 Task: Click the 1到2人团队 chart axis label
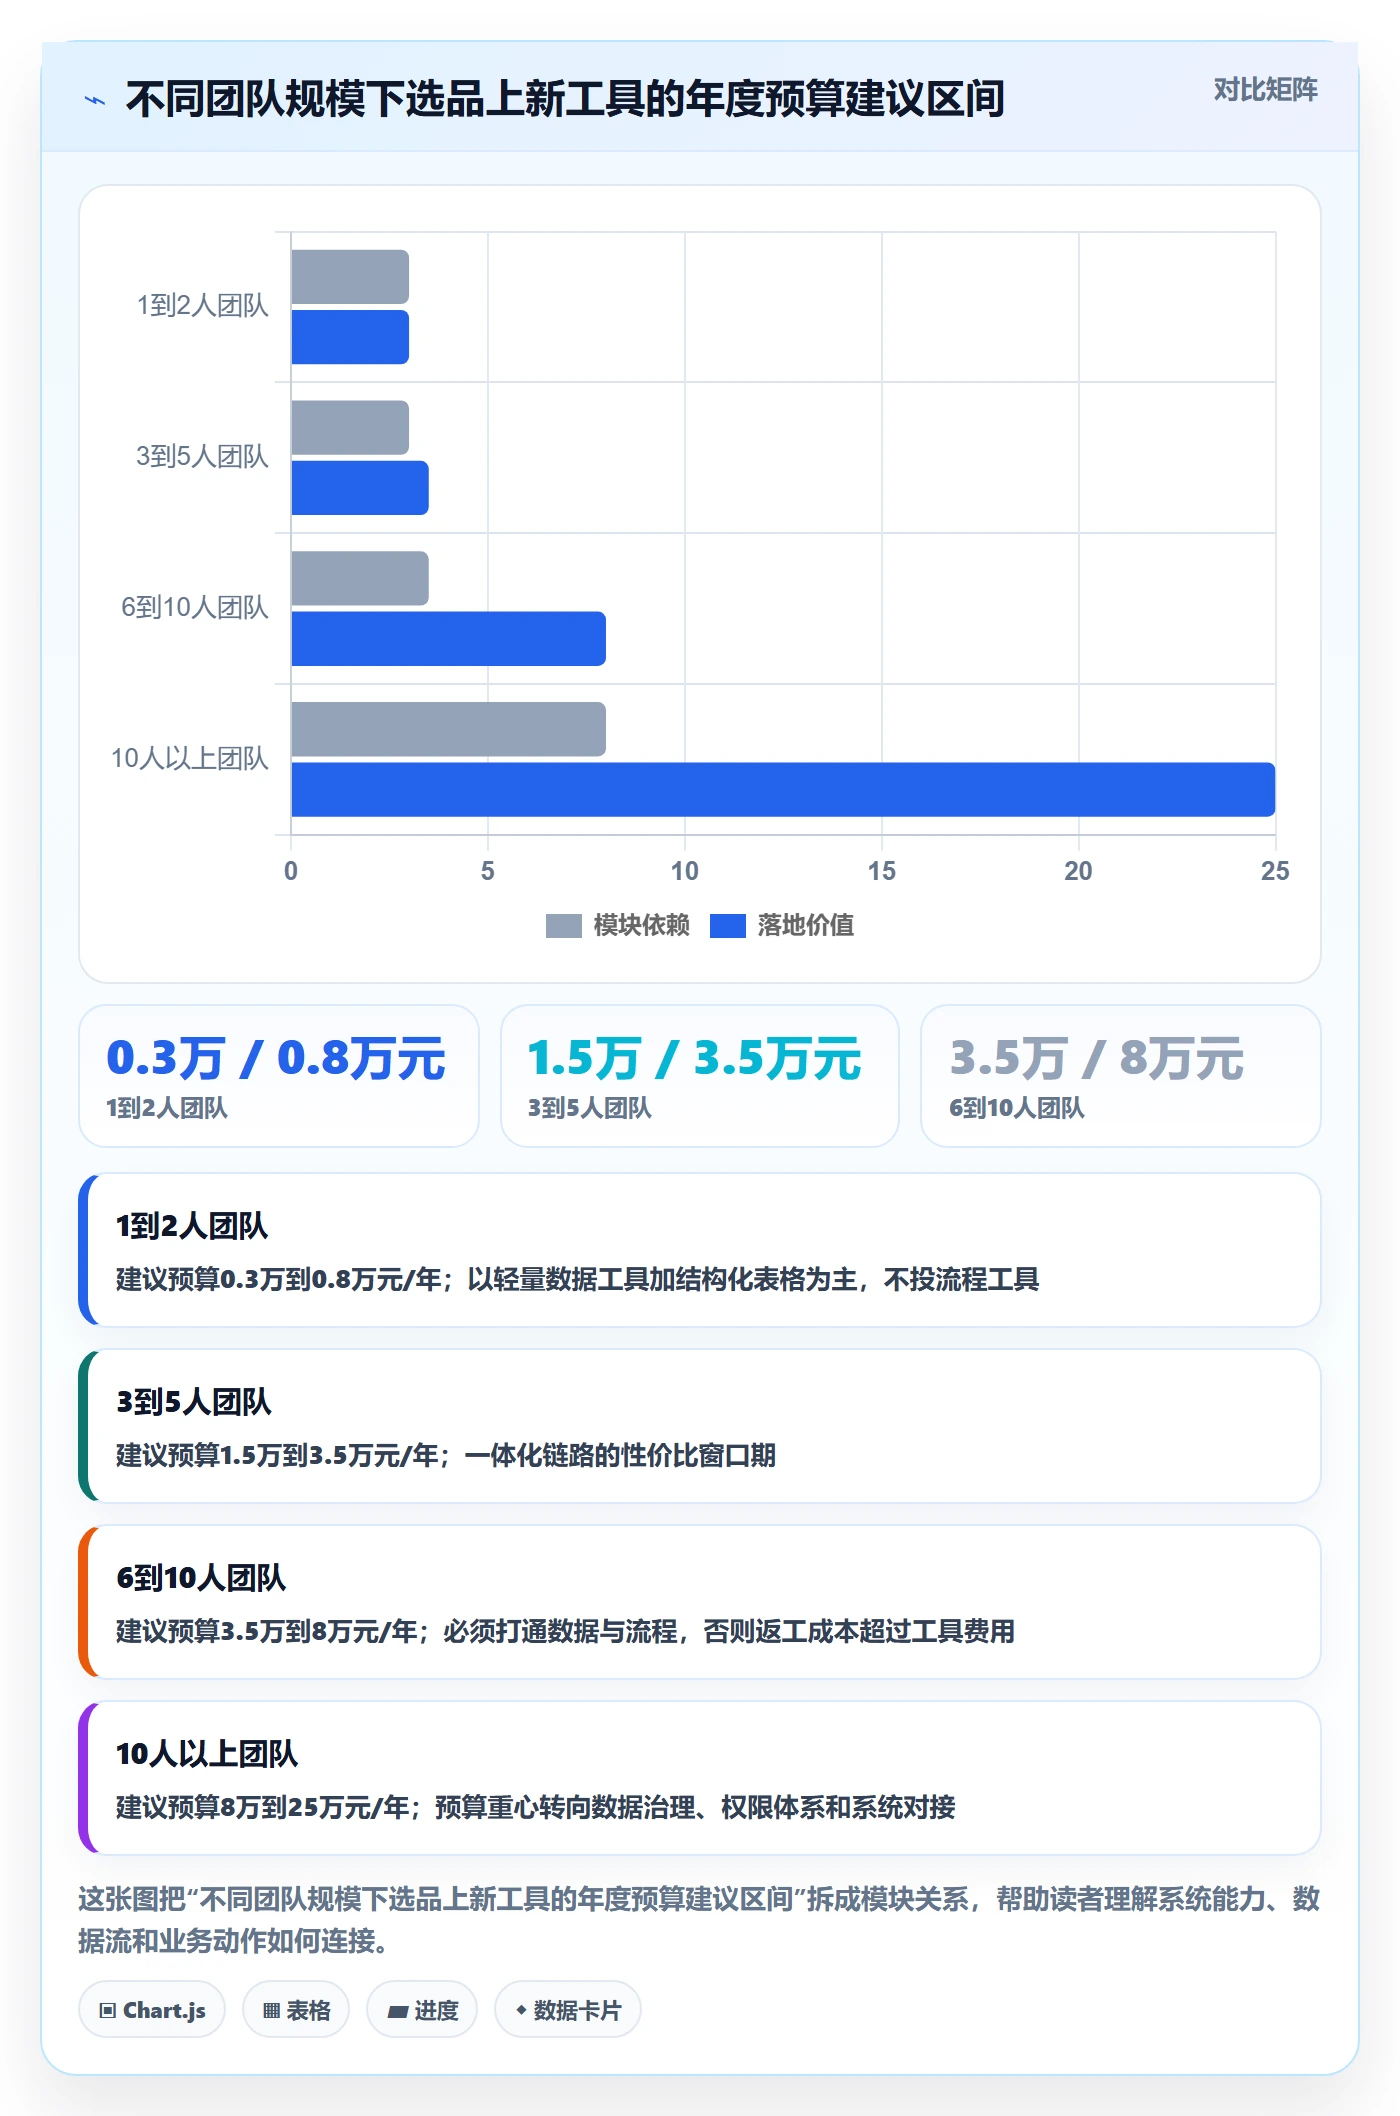(x=203, y=306)
